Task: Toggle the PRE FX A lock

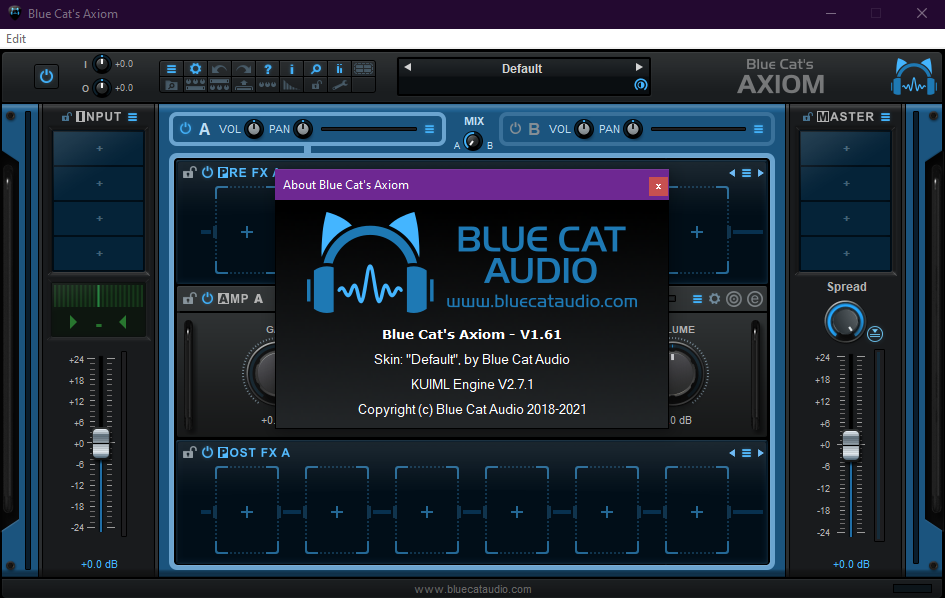Action: point(190,172)
